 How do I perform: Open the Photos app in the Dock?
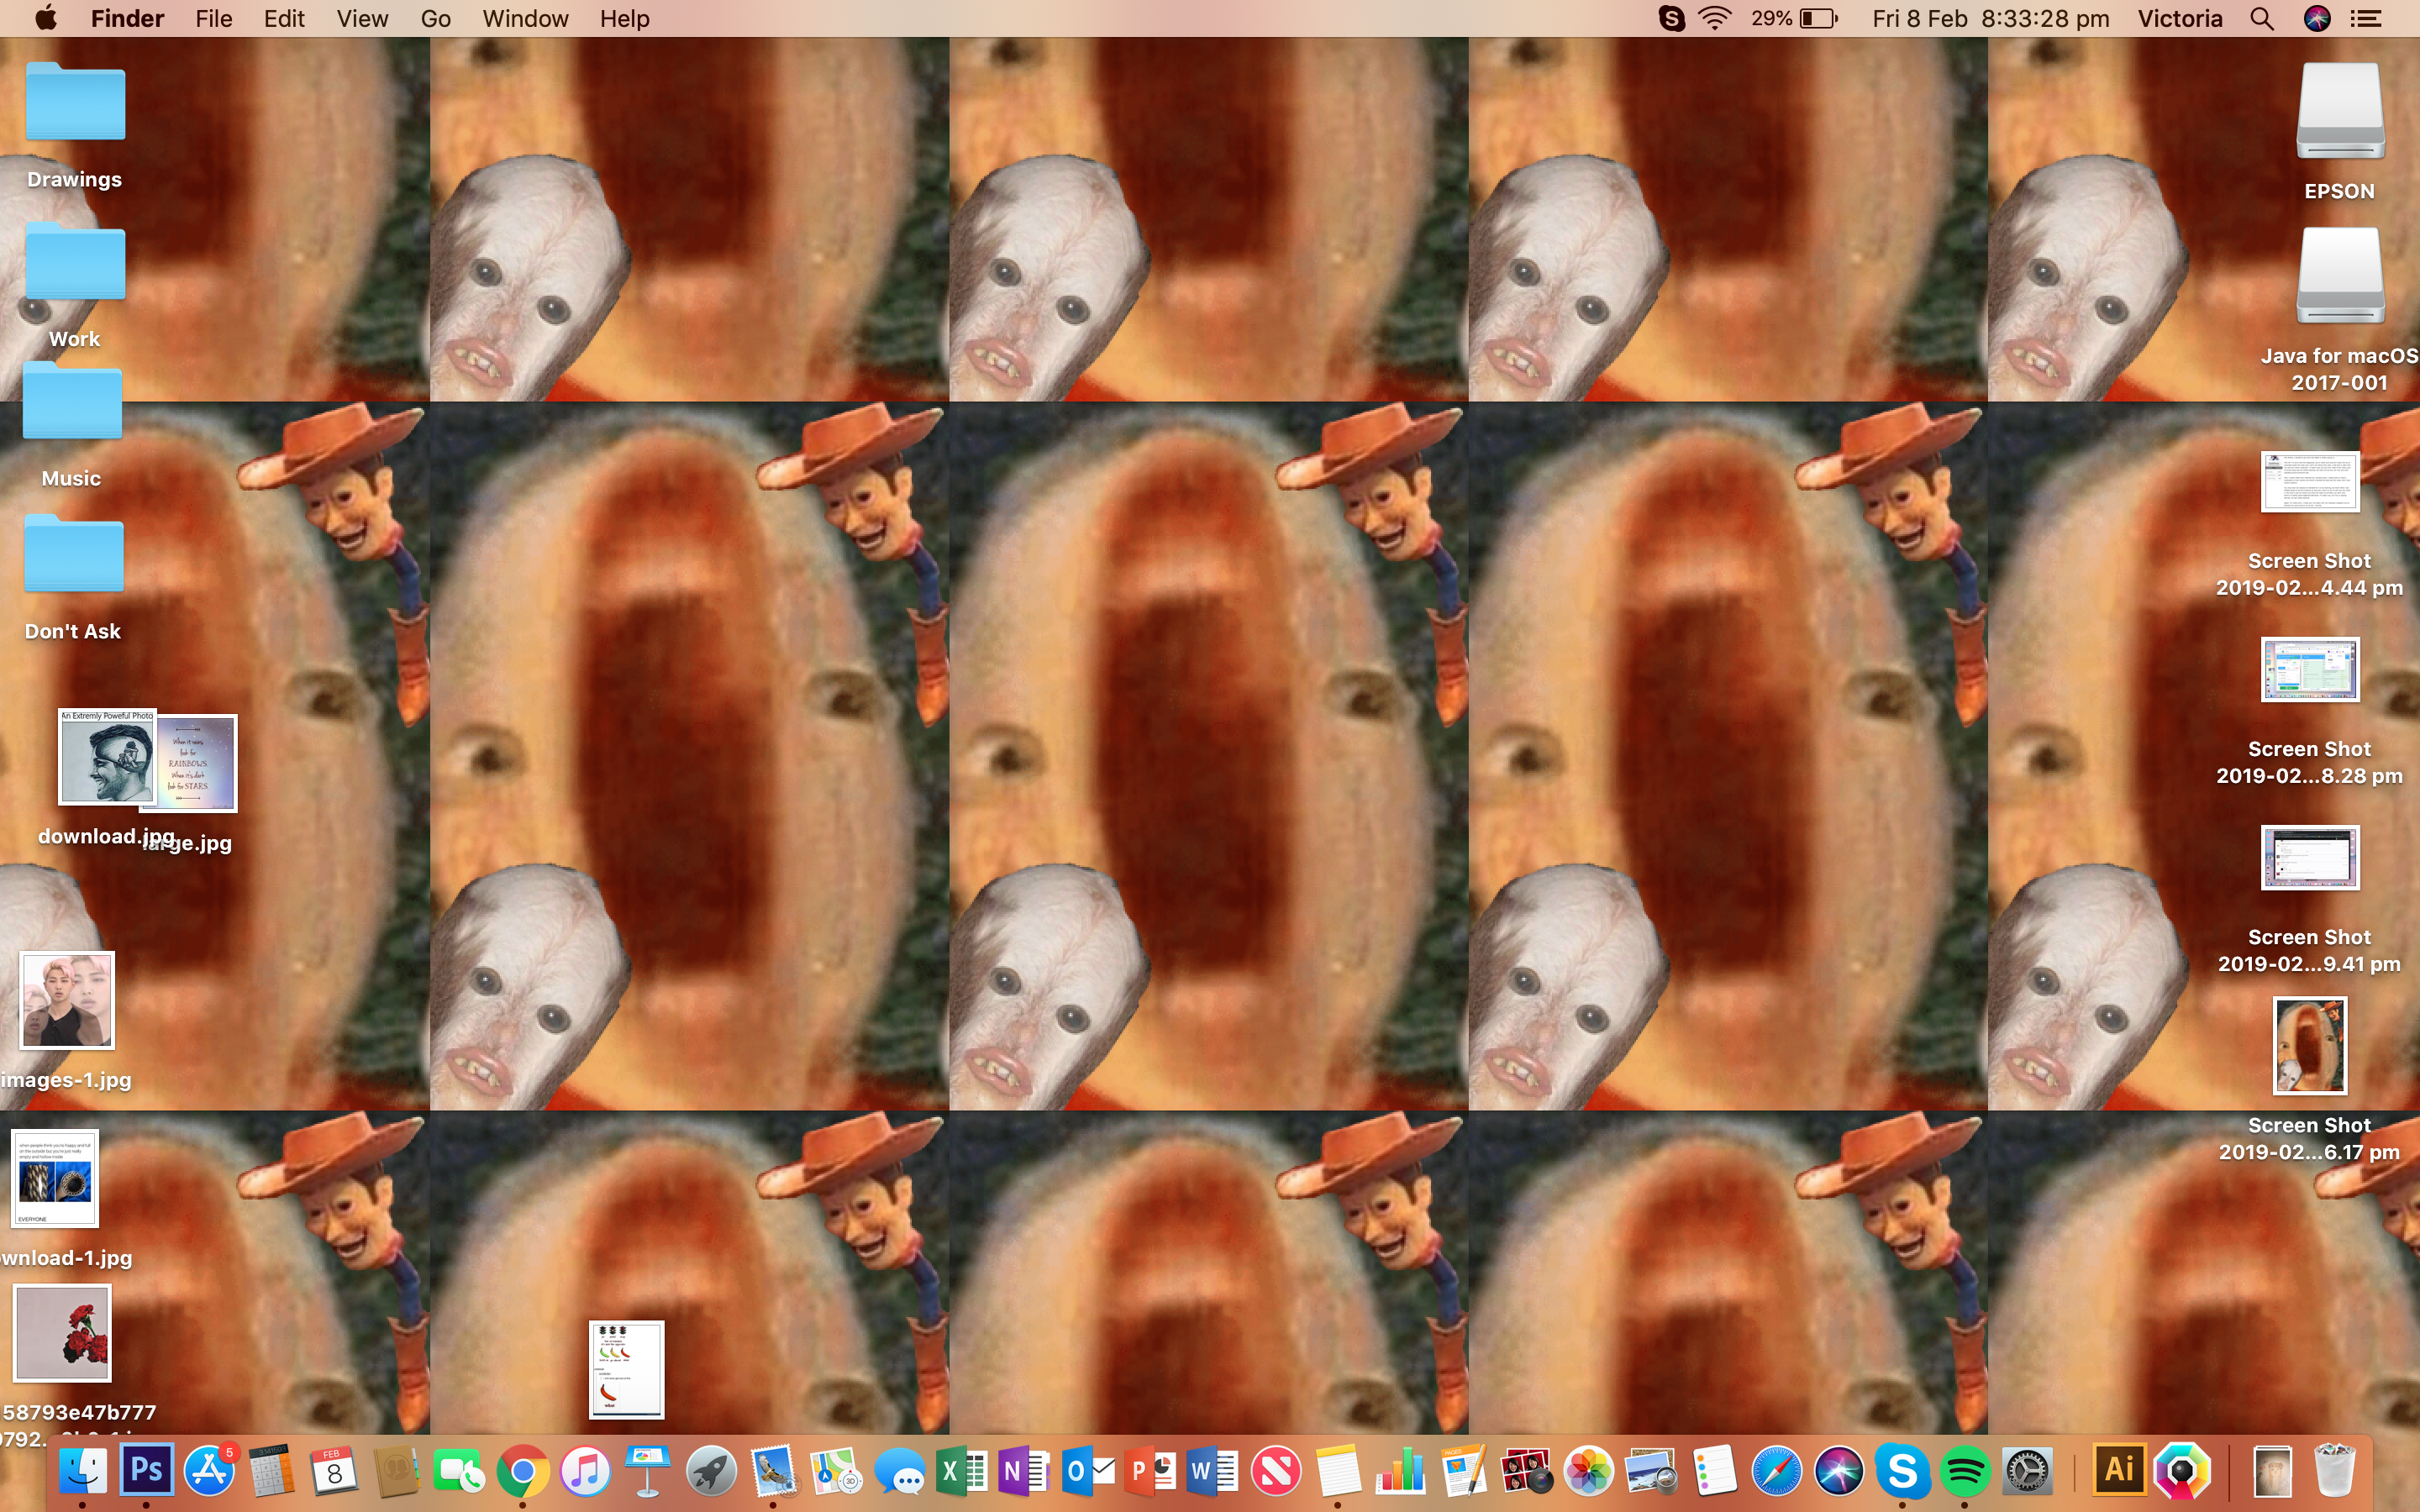tap(1589, 1470)
